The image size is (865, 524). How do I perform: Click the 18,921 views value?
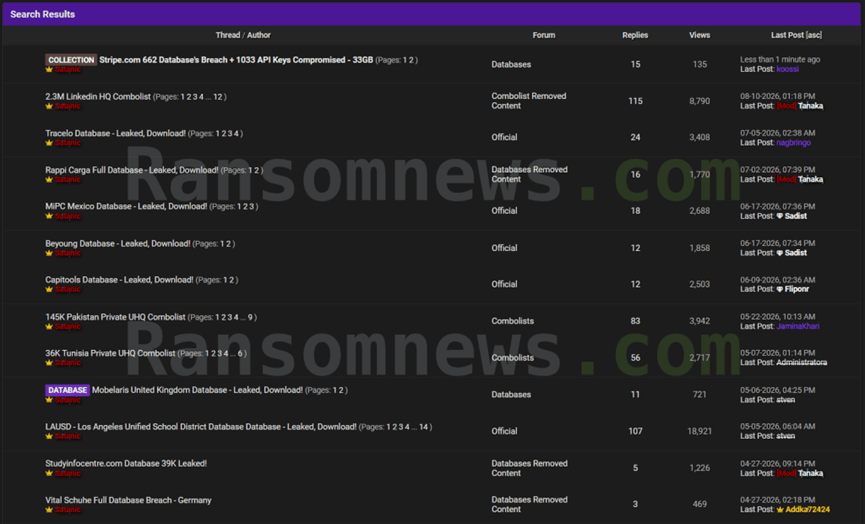coord(700,431)
